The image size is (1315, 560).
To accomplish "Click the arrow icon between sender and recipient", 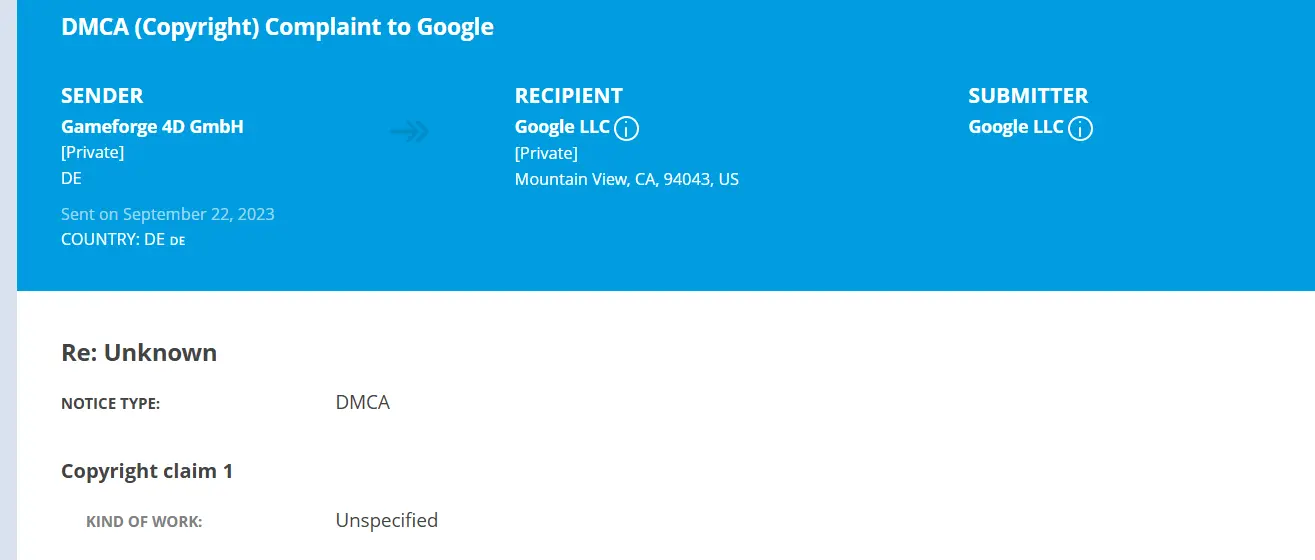I will (x=409, y=131).
